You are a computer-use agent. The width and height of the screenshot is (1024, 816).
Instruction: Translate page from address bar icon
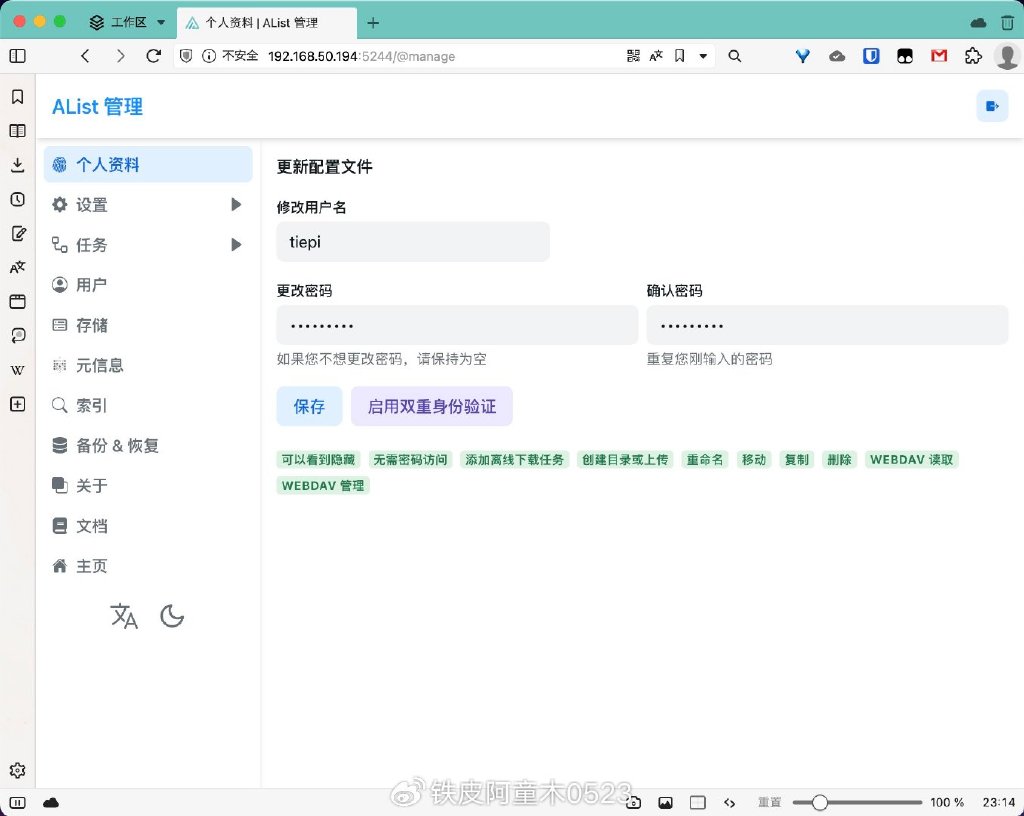pos(656,56)
